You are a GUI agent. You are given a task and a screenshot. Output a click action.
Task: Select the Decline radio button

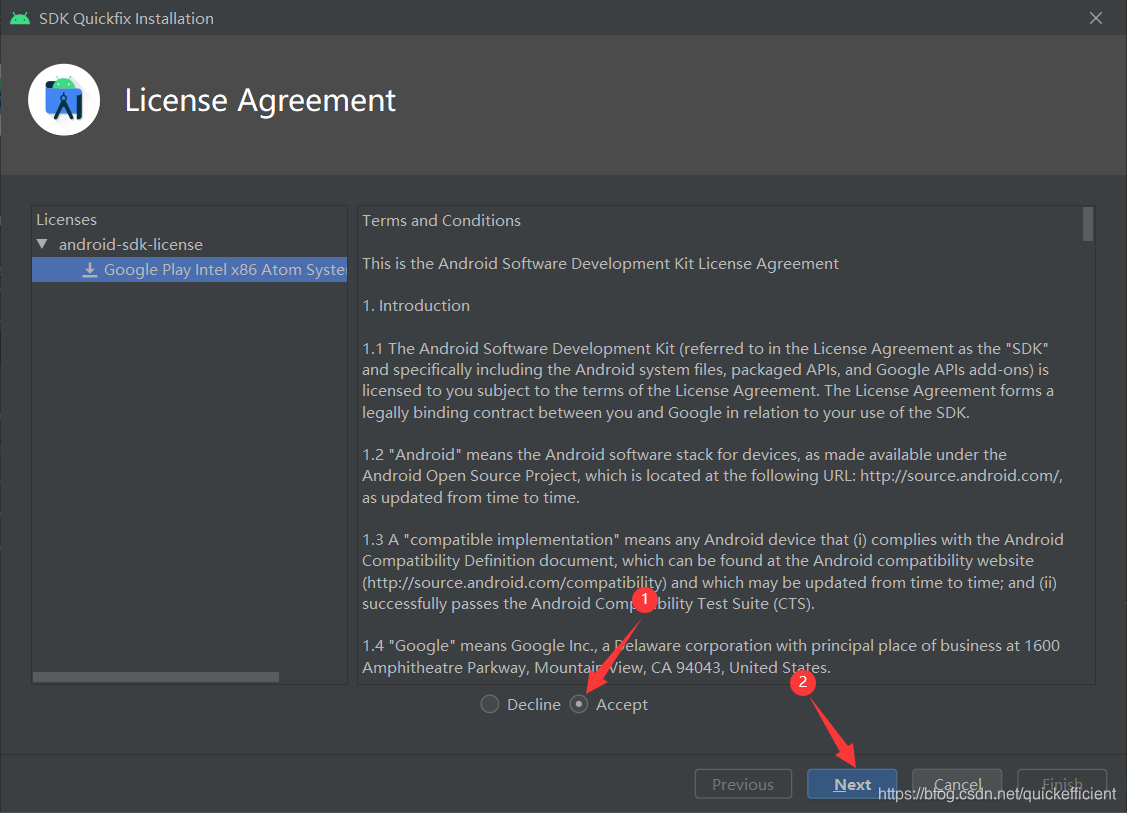489,704
